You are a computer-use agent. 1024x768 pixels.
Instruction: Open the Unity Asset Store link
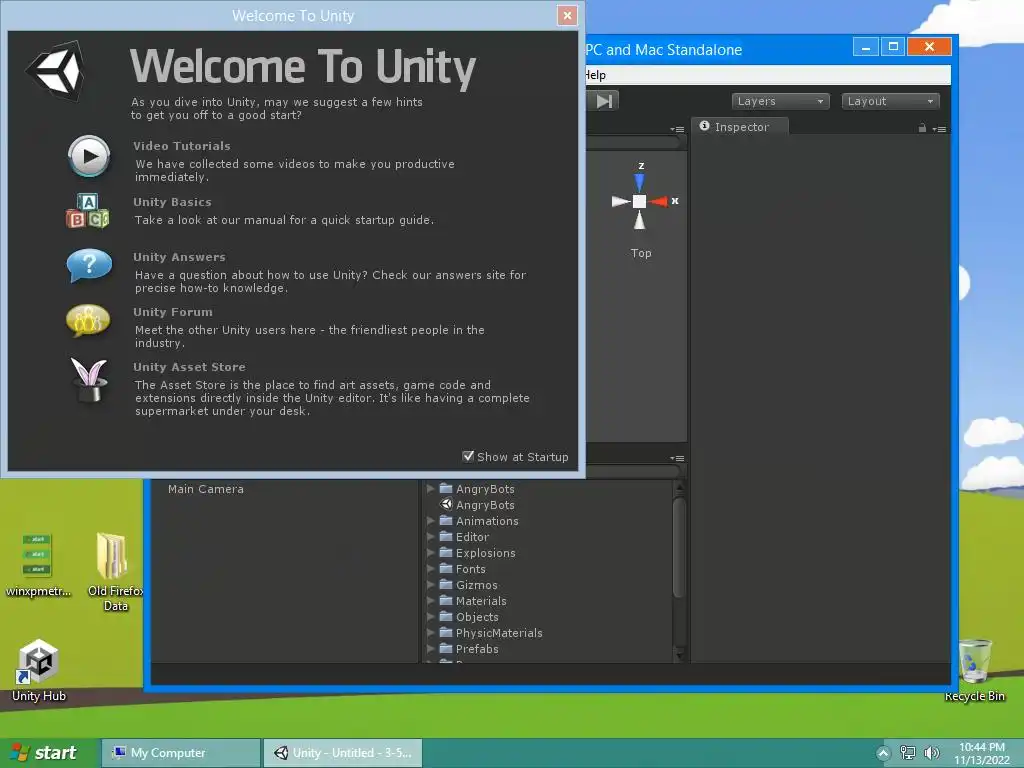click(x=189, y=366)
